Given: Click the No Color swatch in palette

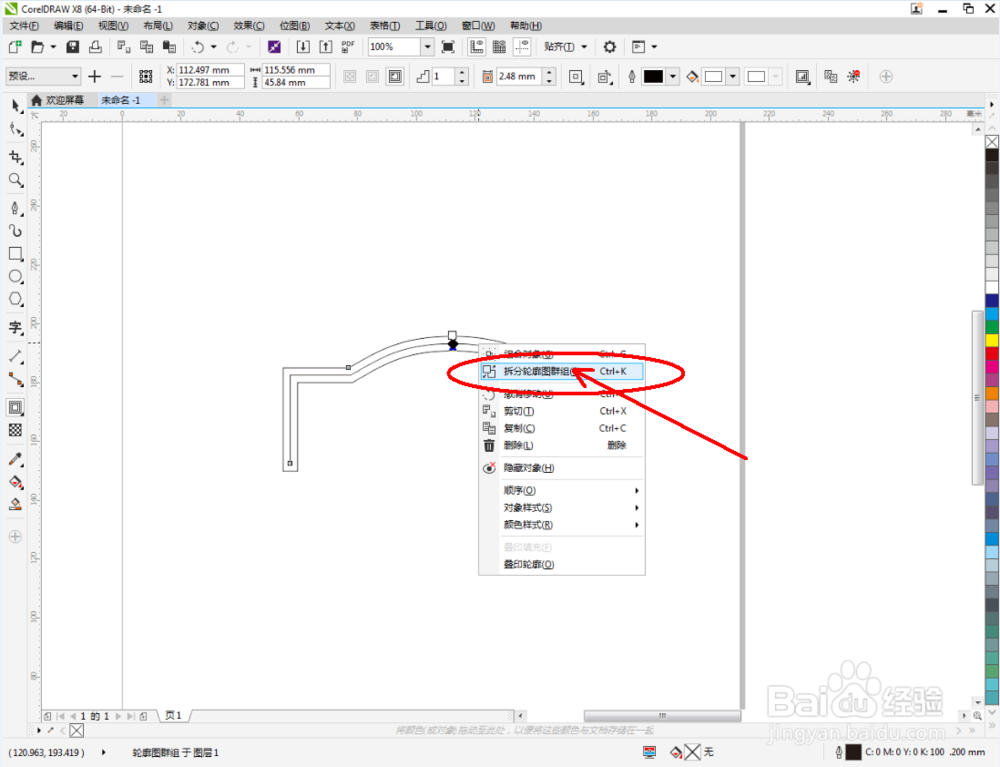Looking at the screenshot, I should (992, 142).
